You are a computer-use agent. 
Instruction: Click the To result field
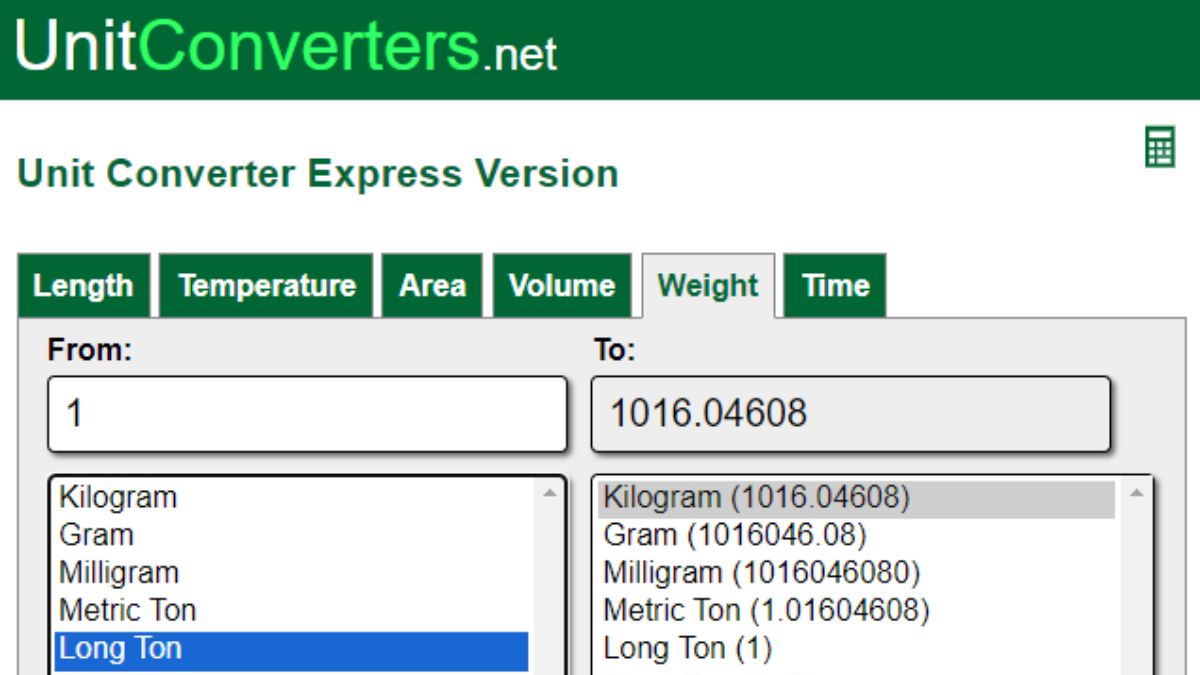(x=850, y=414)
